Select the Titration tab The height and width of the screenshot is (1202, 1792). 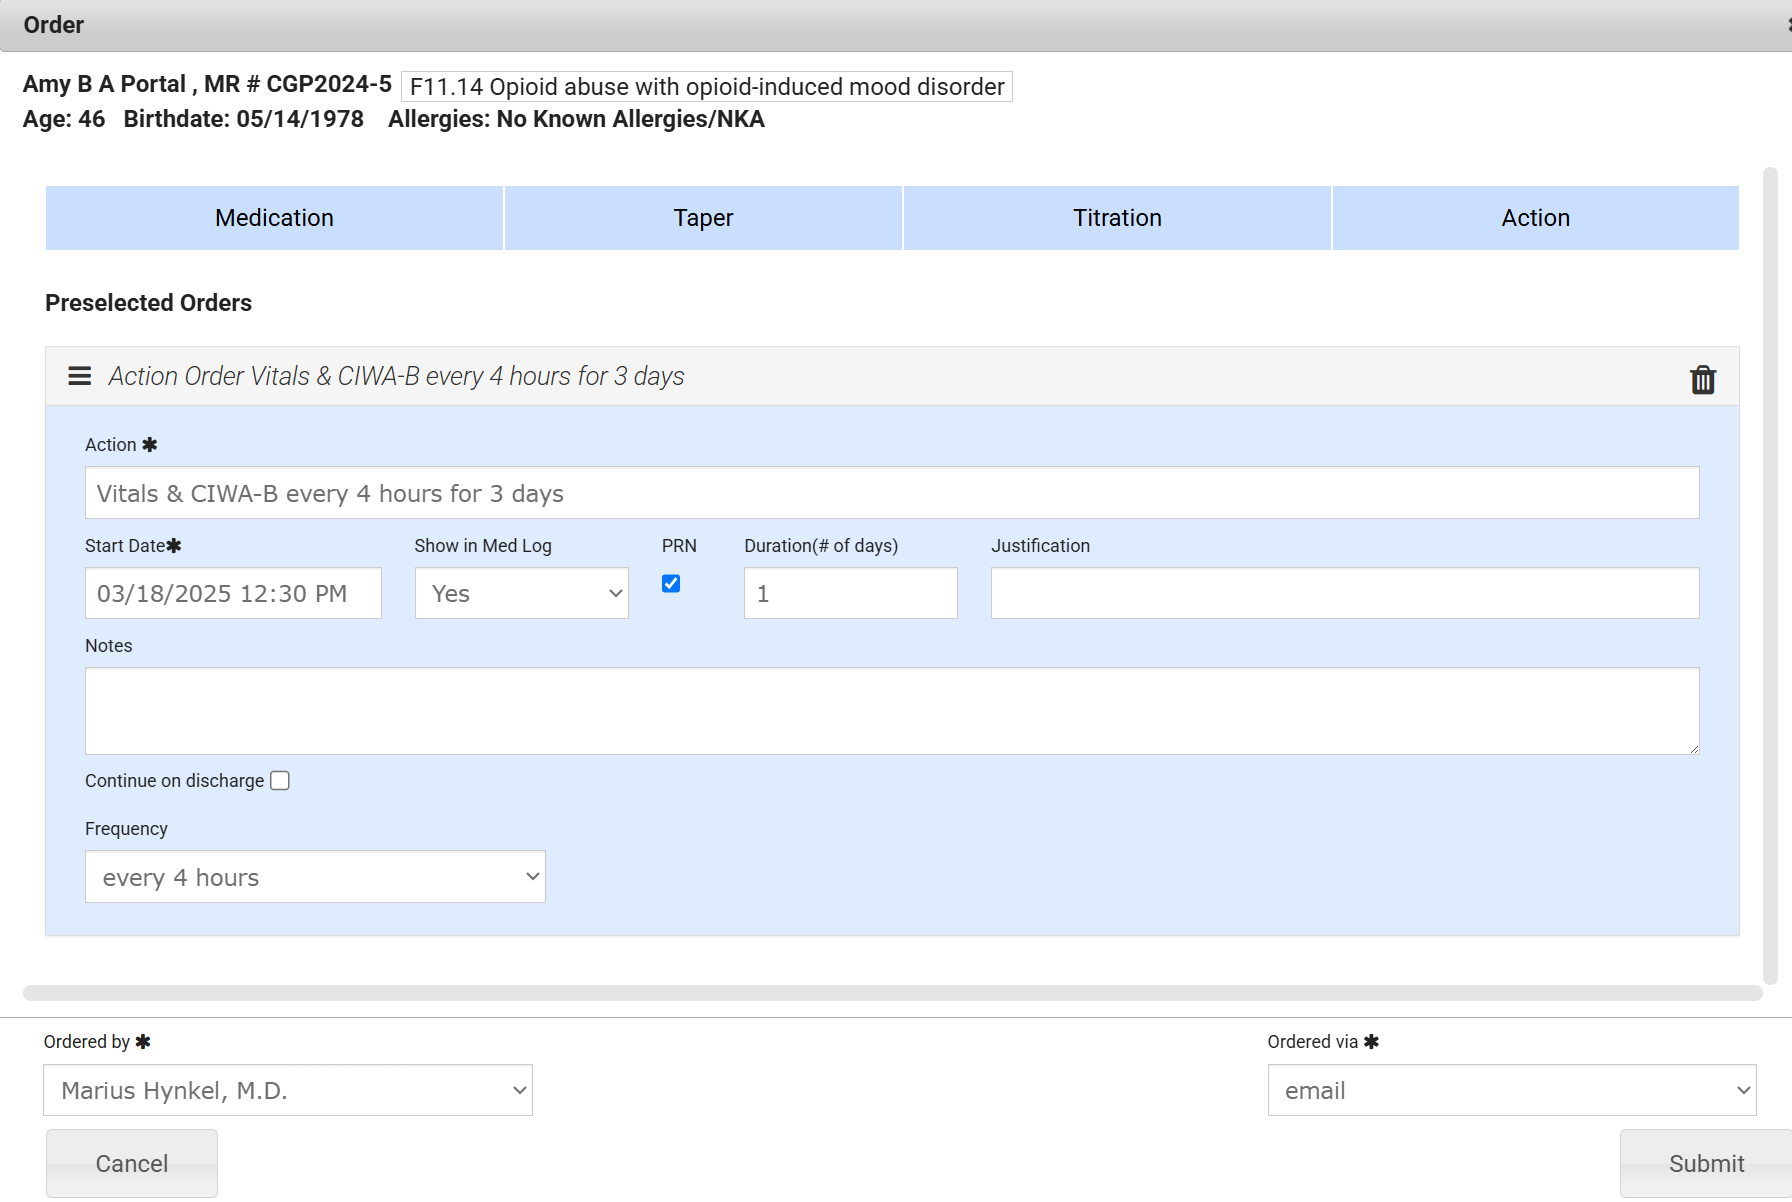[x=1117, y=218]
